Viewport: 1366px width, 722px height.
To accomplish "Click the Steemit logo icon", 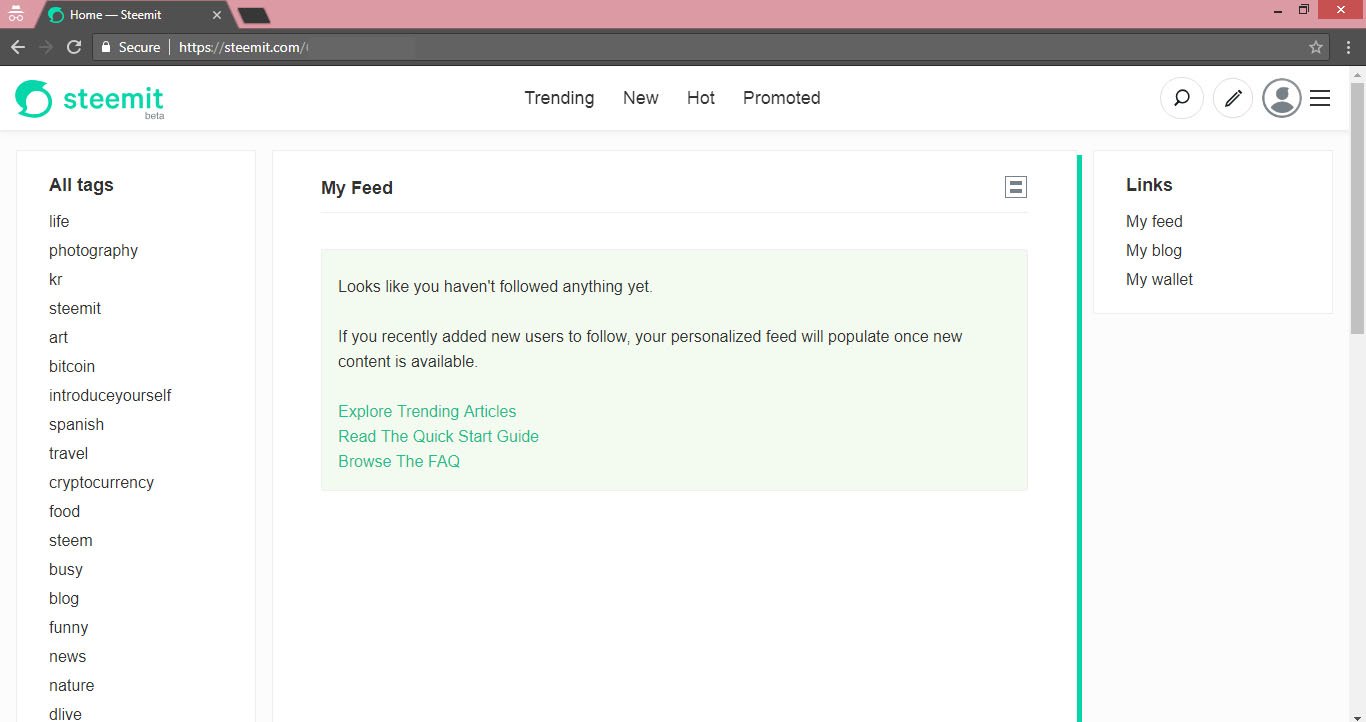I will (33, 98).
